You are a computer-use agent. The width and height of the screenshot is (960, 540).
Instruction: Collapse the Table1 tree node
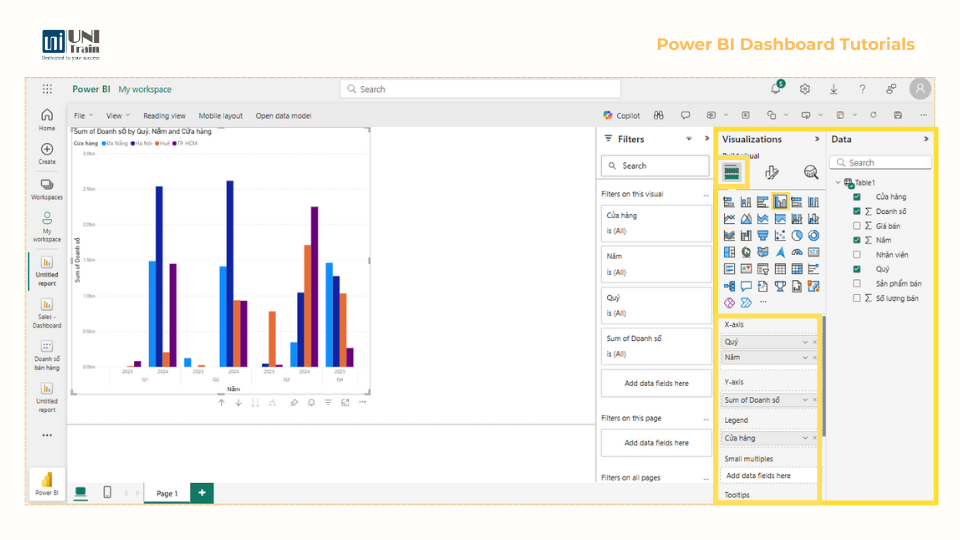click(x=838, y=182)
